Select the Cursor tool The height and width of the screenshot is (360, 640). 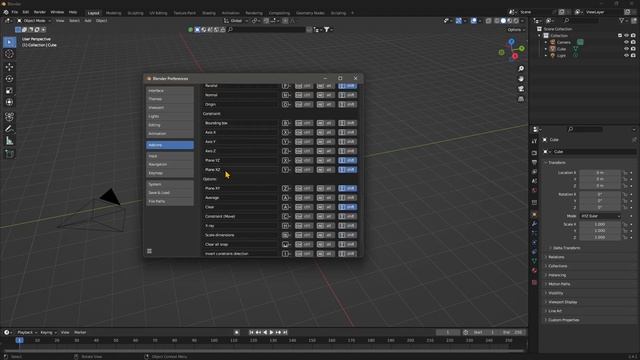coord(9,54)
